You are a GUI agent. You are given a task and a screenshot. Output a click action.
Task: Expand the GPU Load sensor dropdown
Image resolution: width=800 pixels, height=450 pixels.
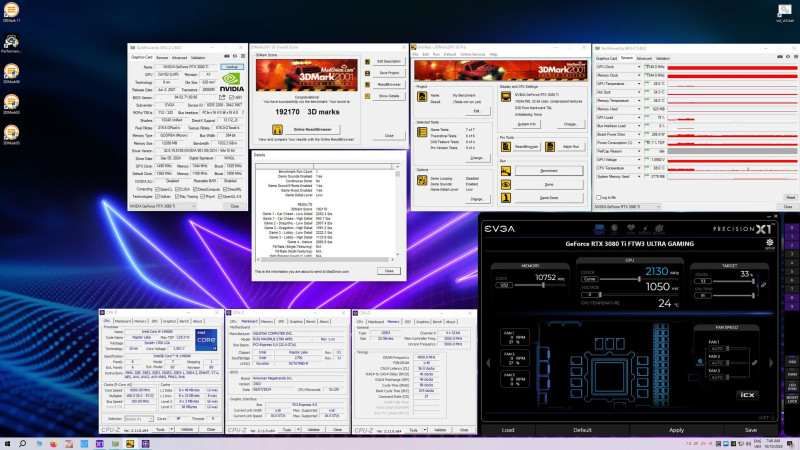coord(639,117)
